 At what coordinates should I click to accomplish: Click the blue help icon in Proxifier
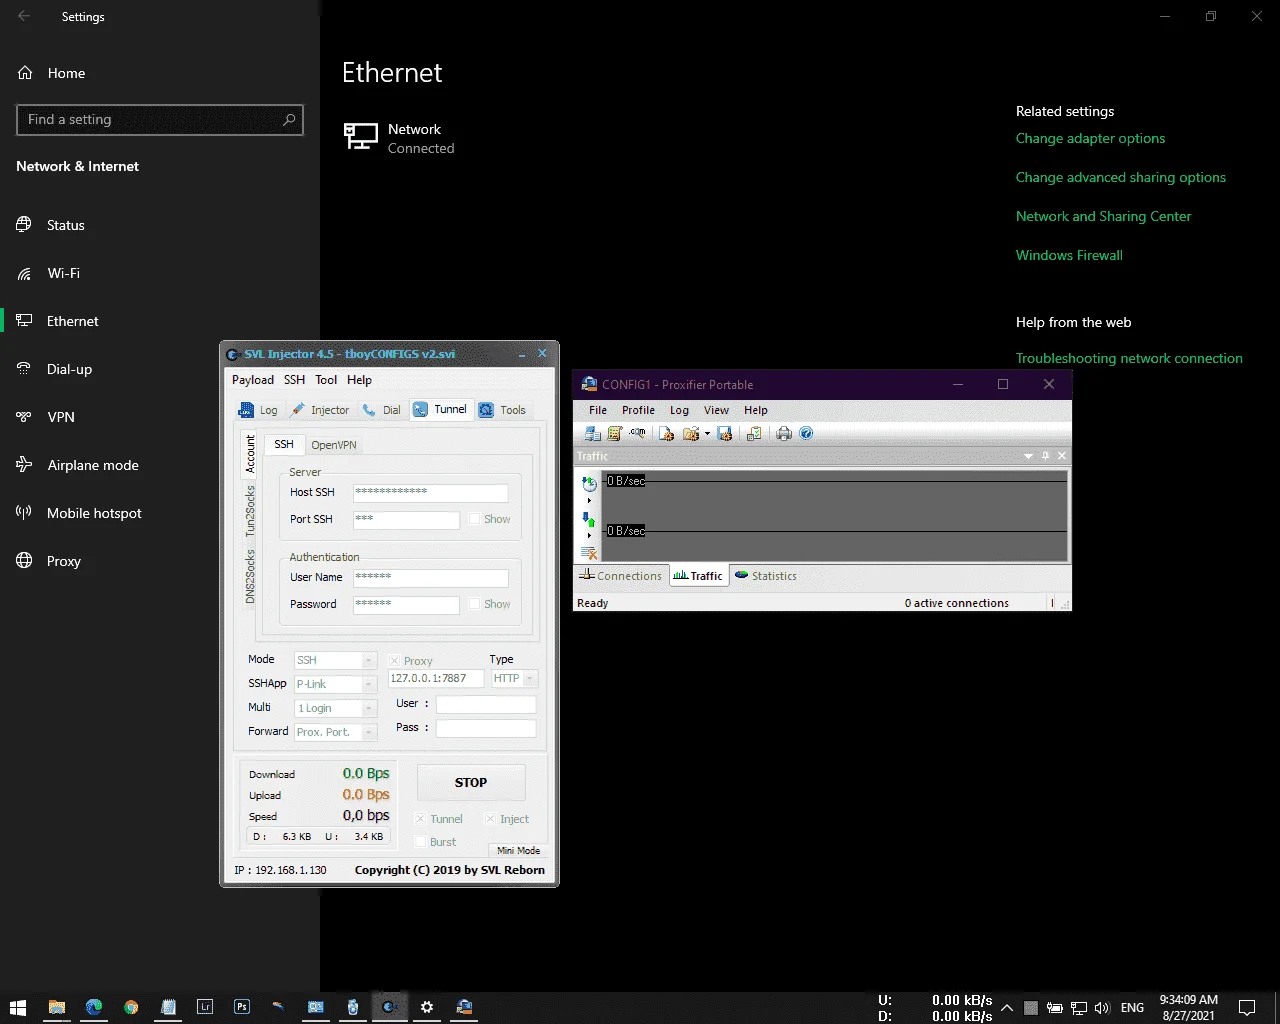[806, 433]
